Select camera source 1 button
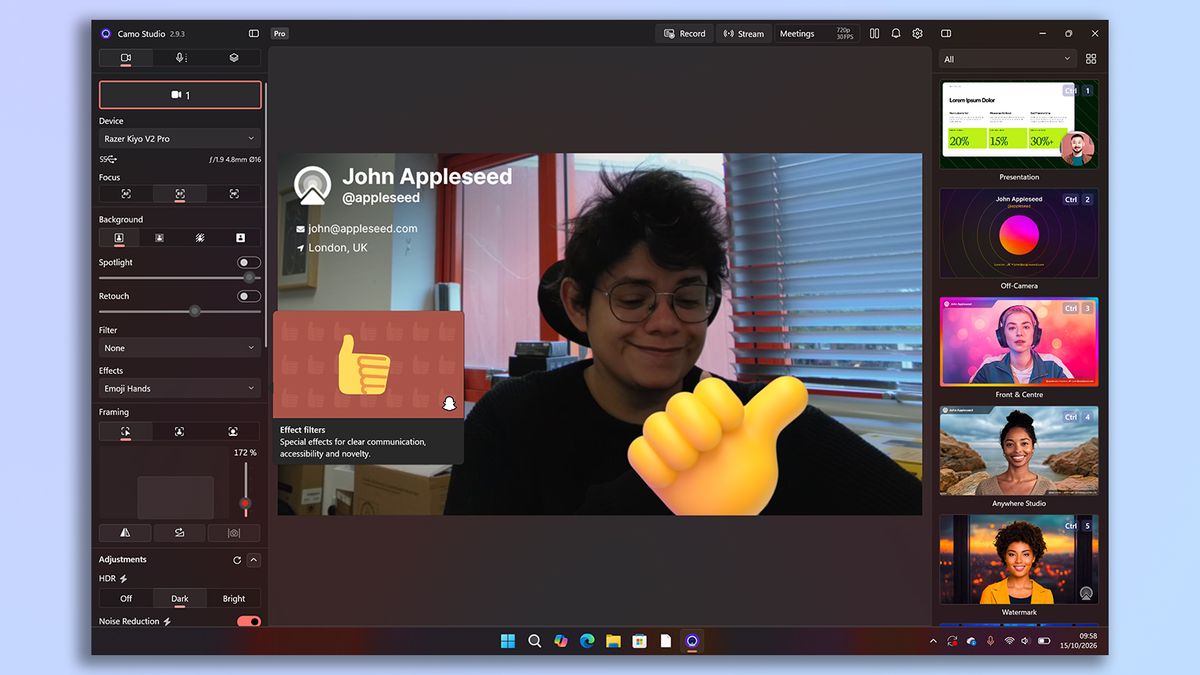1200x675 pixels. click(x=180, y=95)
